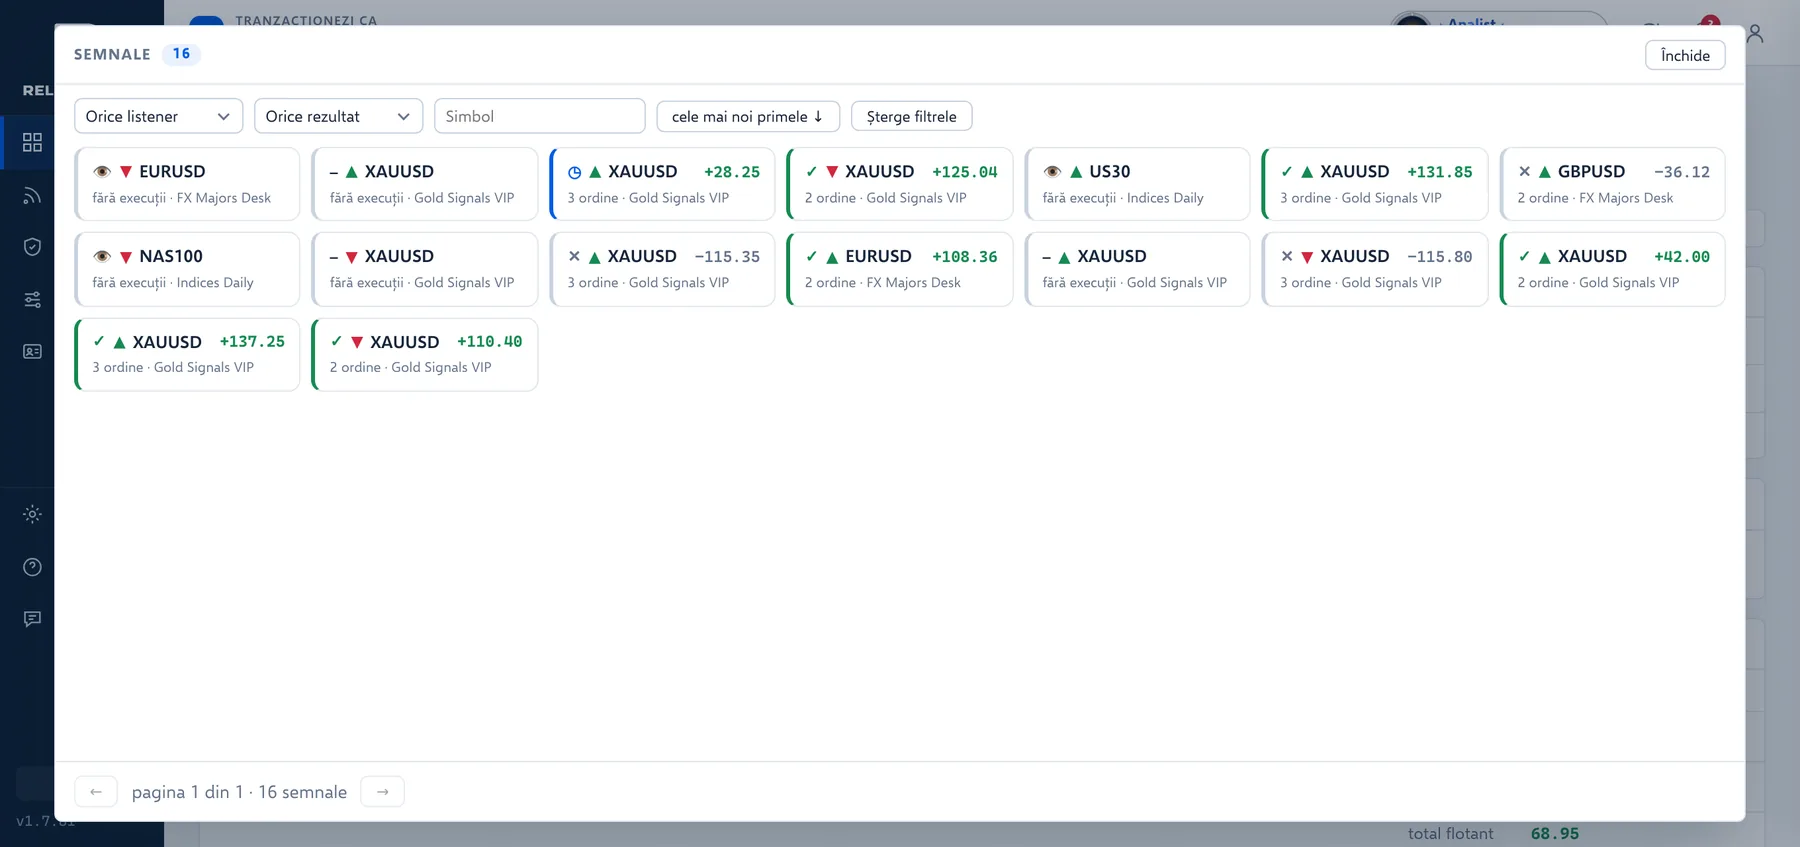Click the eye icon on the EURUSD card
This screenshot has height=847, width=1800.
pos(101,172)
